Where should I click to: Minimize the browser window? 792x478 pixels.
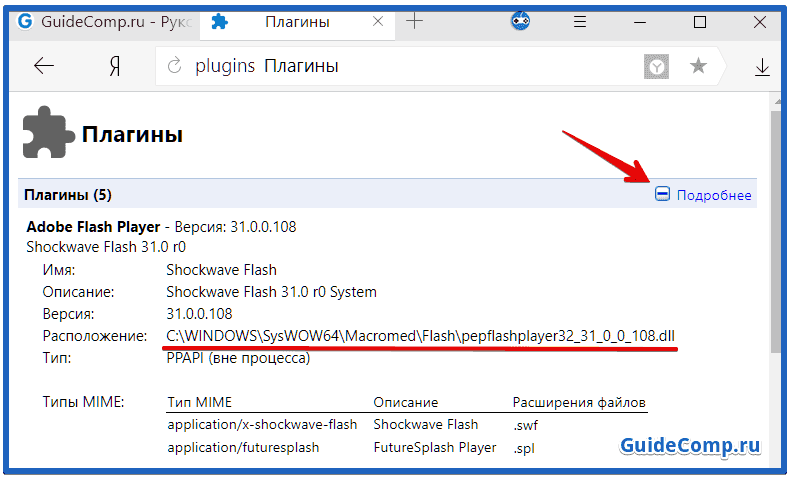click(640, 22)
